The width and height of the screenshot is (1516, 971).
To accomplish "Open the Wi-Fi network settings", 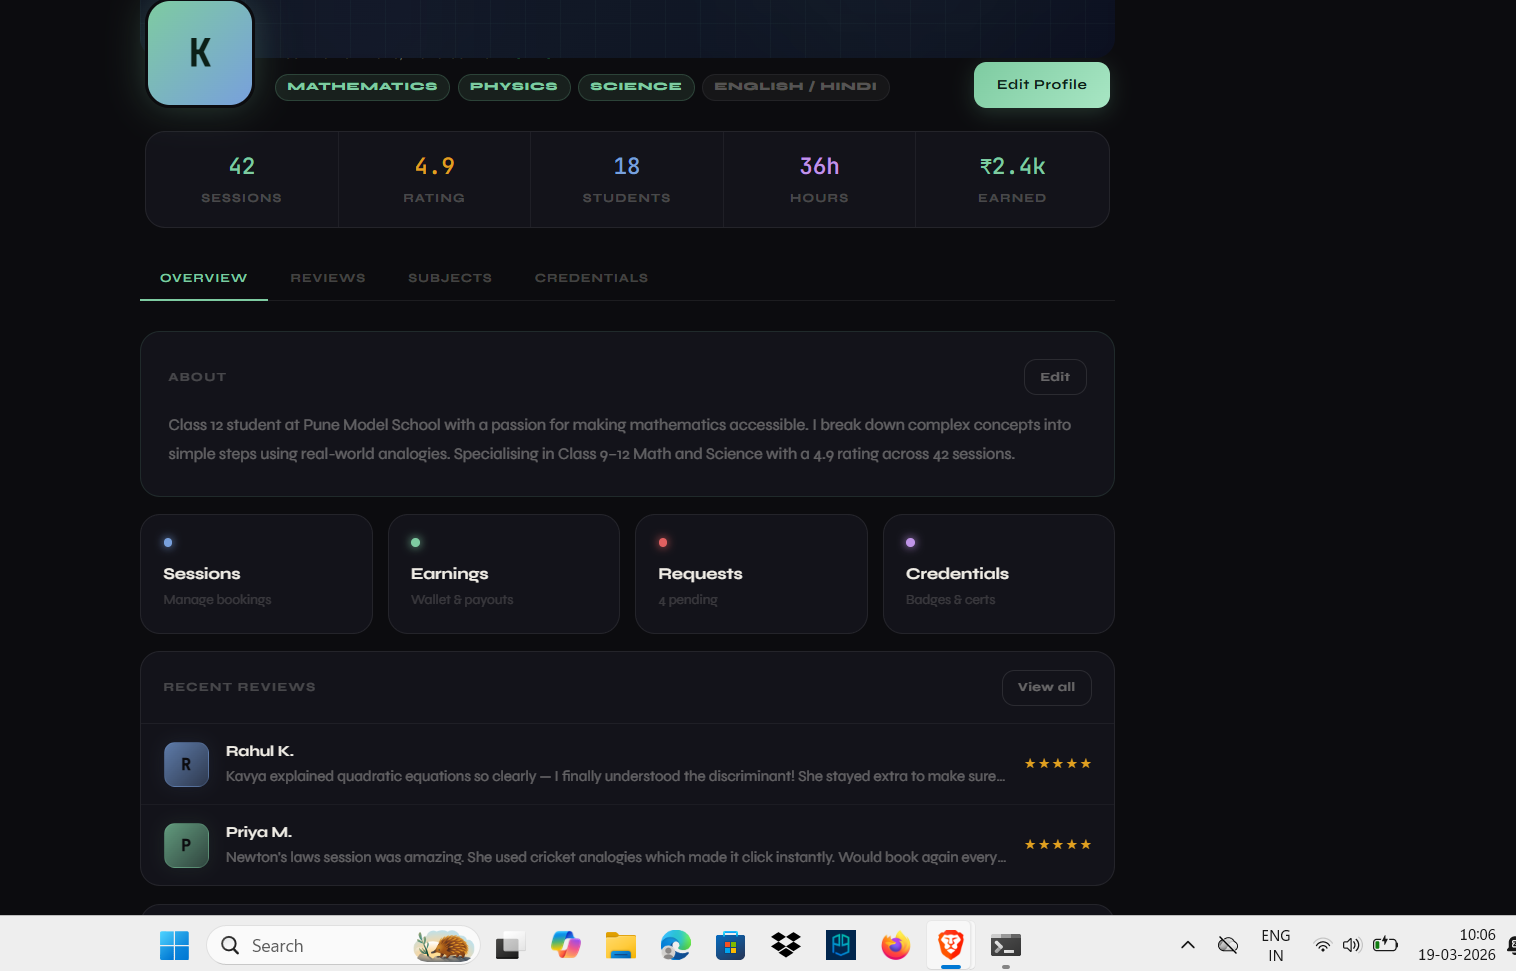I will (1322, 945).
